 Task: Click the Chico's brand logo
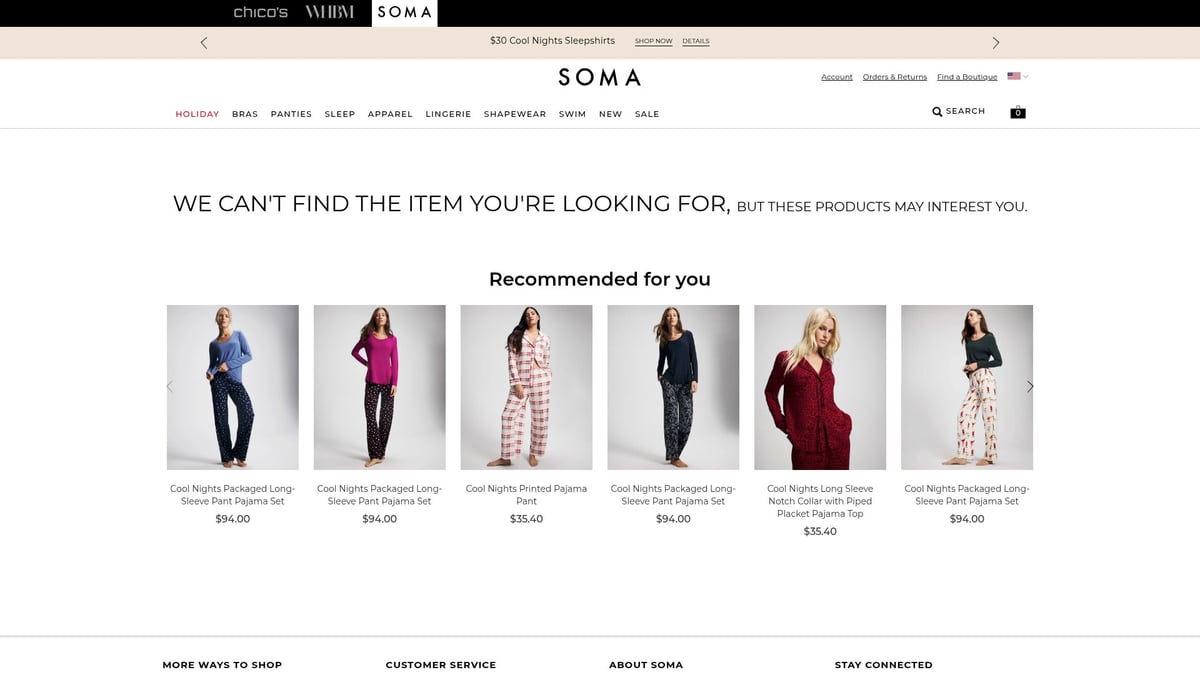(x=260, y=13)
